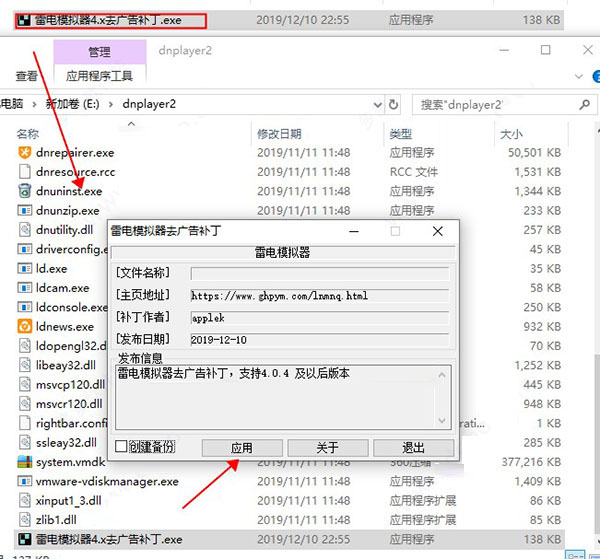Click the ldopengl32 dll file icon
This screenshot has width=600, height=559.
[x=25, y=346]
